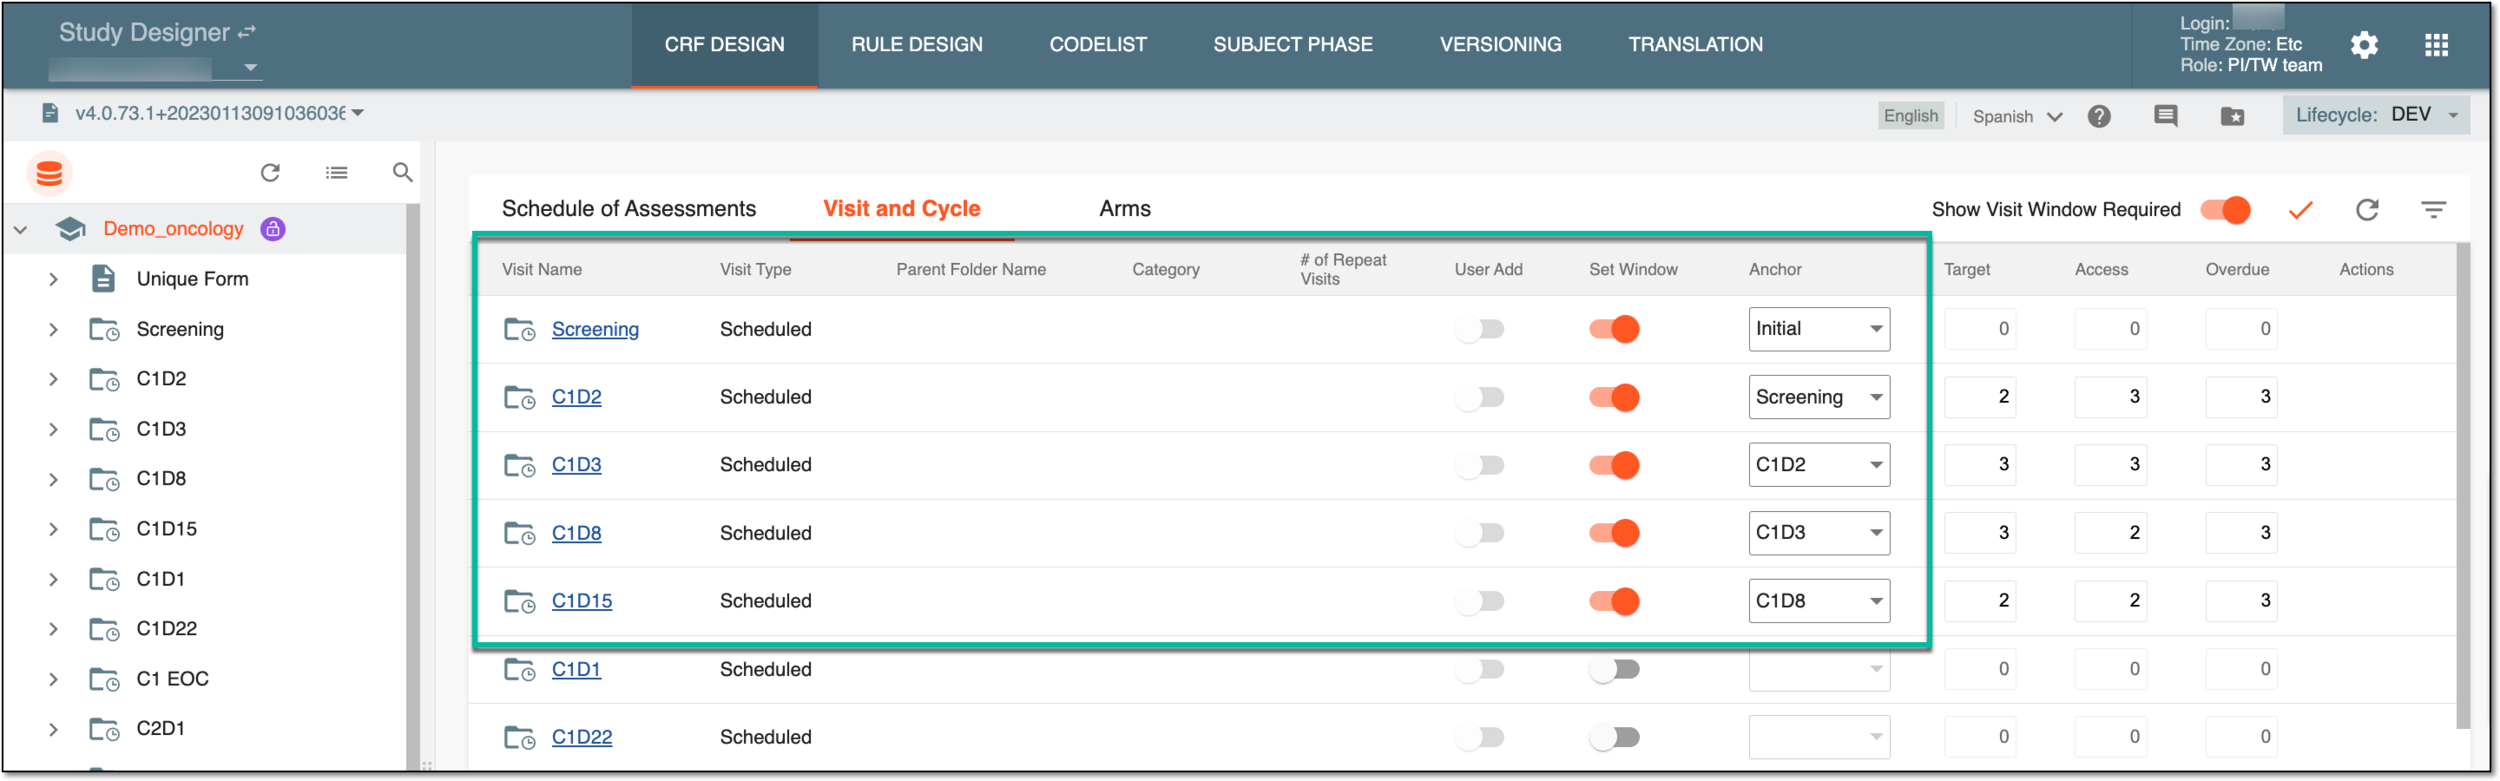
Task: Open the Anchor dropdown showing C1D8
Action: point(1819,601)
